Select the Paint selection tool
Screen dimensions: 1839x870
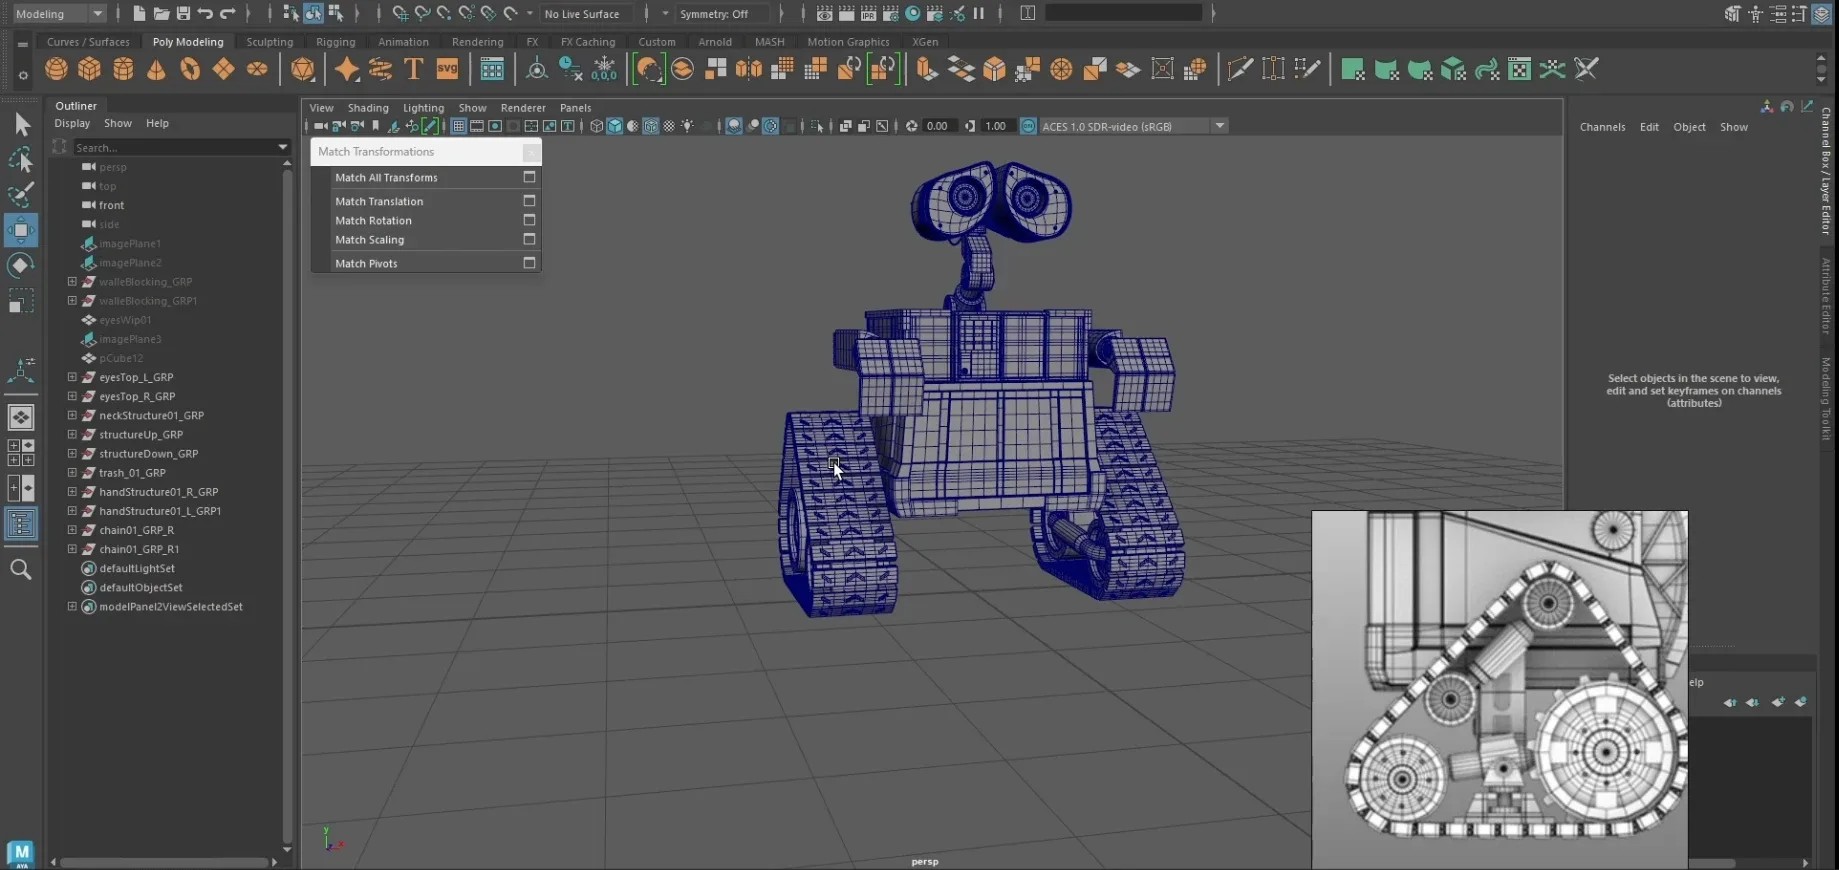tap(21, 194)
